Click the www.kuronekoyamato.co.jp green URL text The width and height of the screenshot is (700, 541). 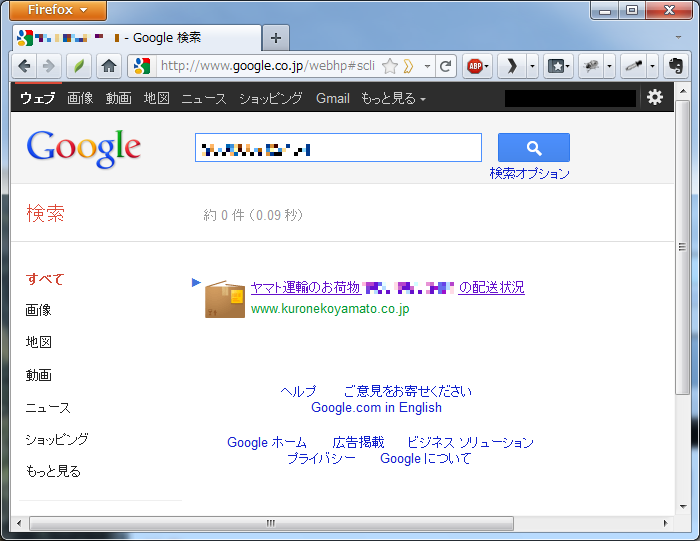[330, 309]
